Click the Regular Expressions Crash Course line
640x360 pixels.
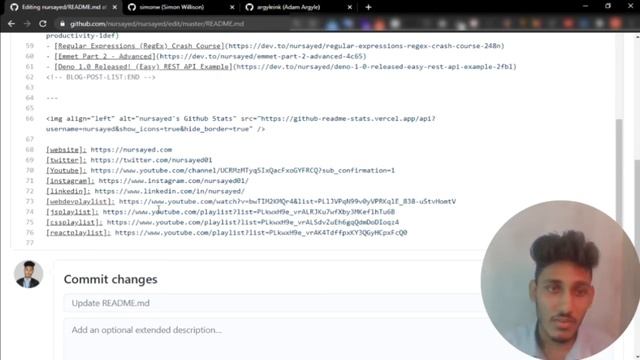pos(276,46)
